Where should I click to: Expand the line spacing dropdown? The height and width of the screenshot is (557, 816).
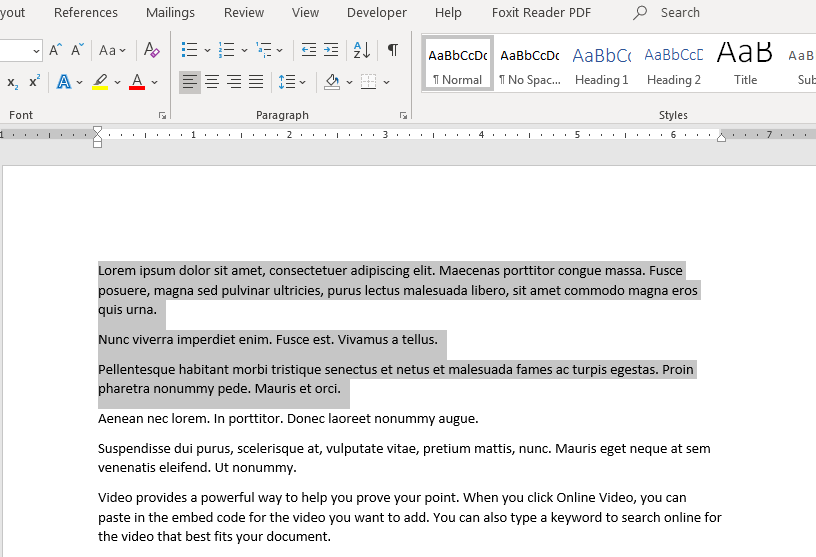(292, 82)
